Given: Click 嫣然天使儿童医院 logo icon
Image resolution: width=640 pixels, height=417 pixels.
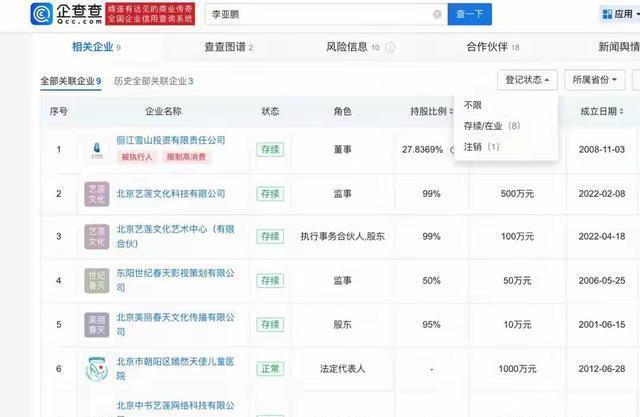Looking at the screenshot, I should point(96,369).
